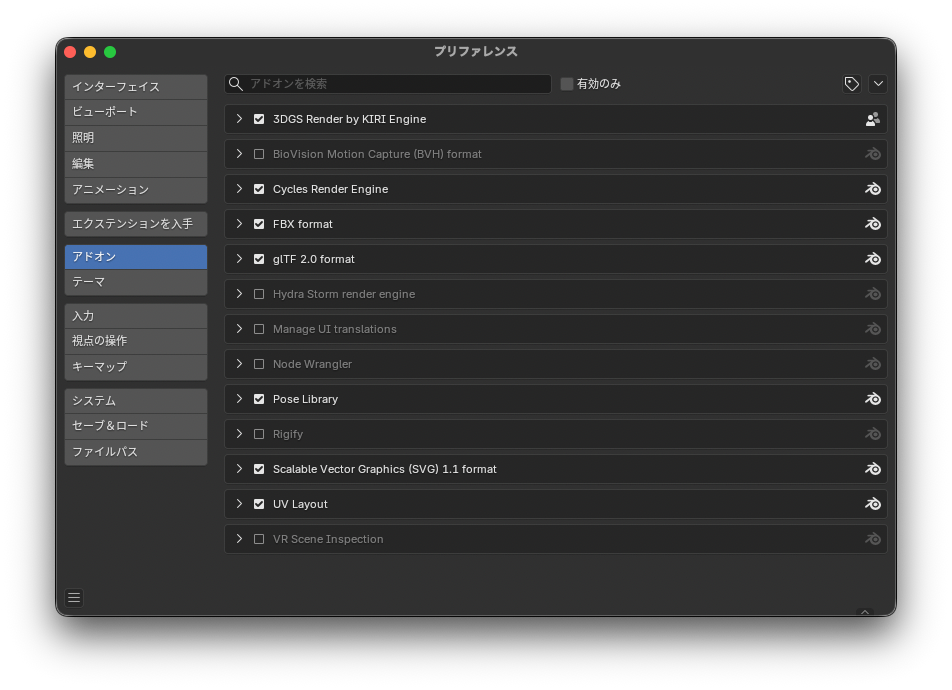
Task: Click the Blender logo icon on the Cycles Render Engine row
Action: (x=872, y=189)
